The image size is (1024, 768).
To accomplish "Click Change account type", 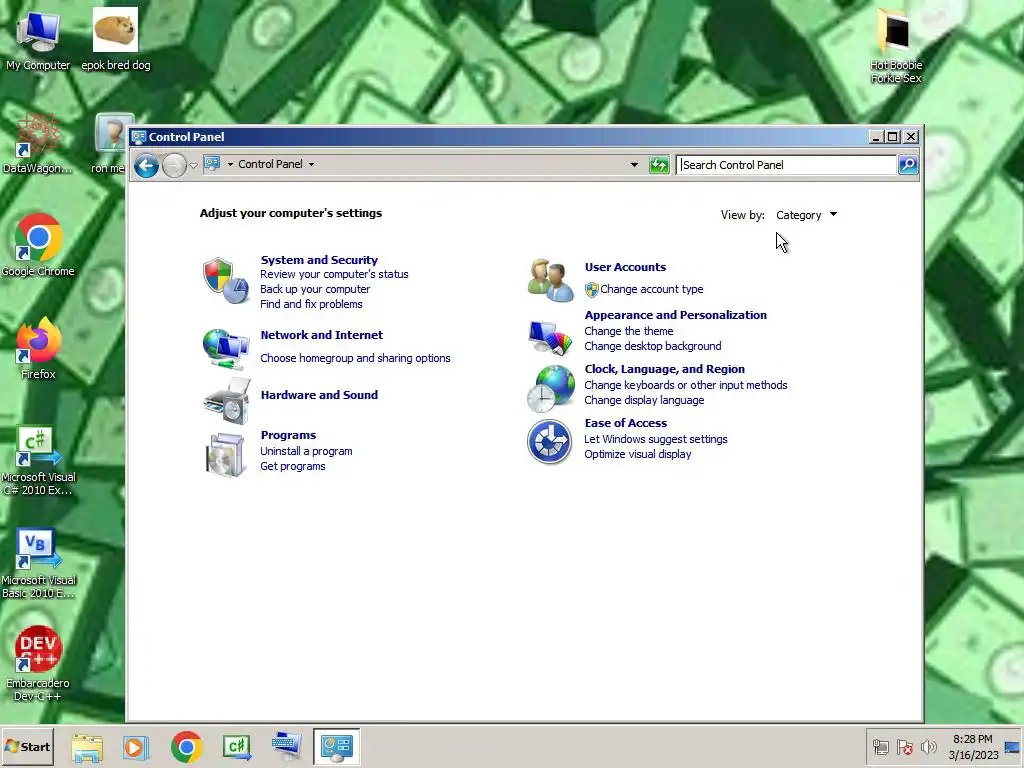I will coord(651,289).
